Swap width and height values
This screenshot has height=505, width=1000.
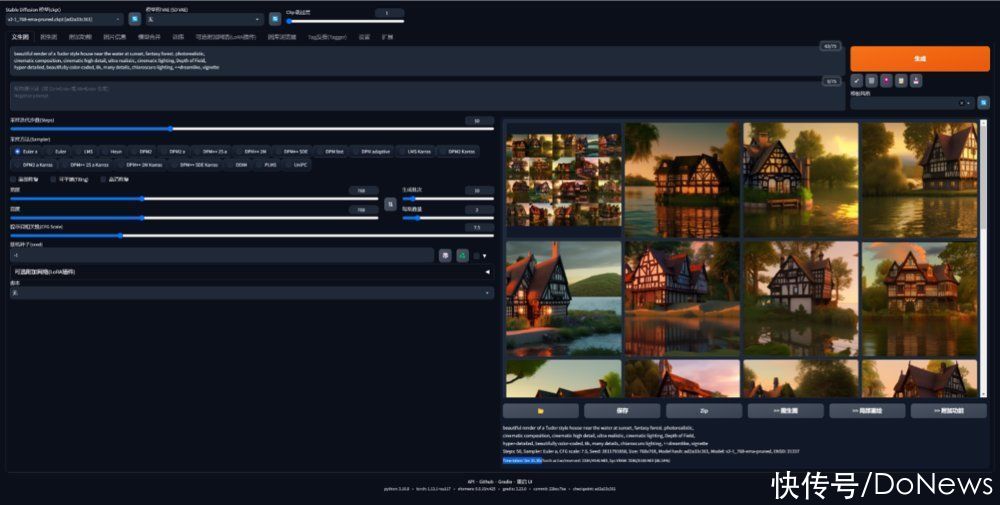pyautogui.click(x=390, y=203)
